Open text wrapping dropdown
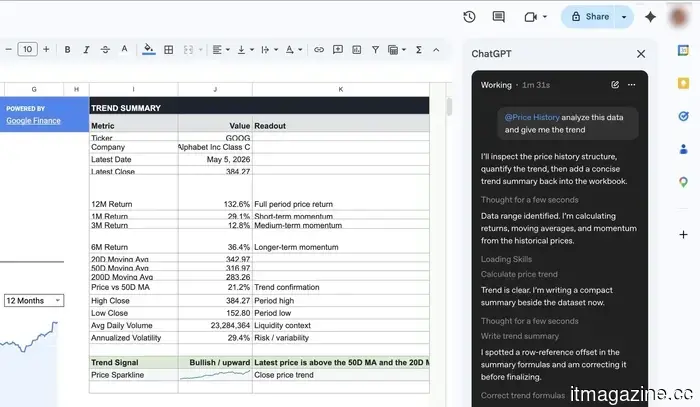The height and width of the screenshot is (407, 700). tap(269, 50)
